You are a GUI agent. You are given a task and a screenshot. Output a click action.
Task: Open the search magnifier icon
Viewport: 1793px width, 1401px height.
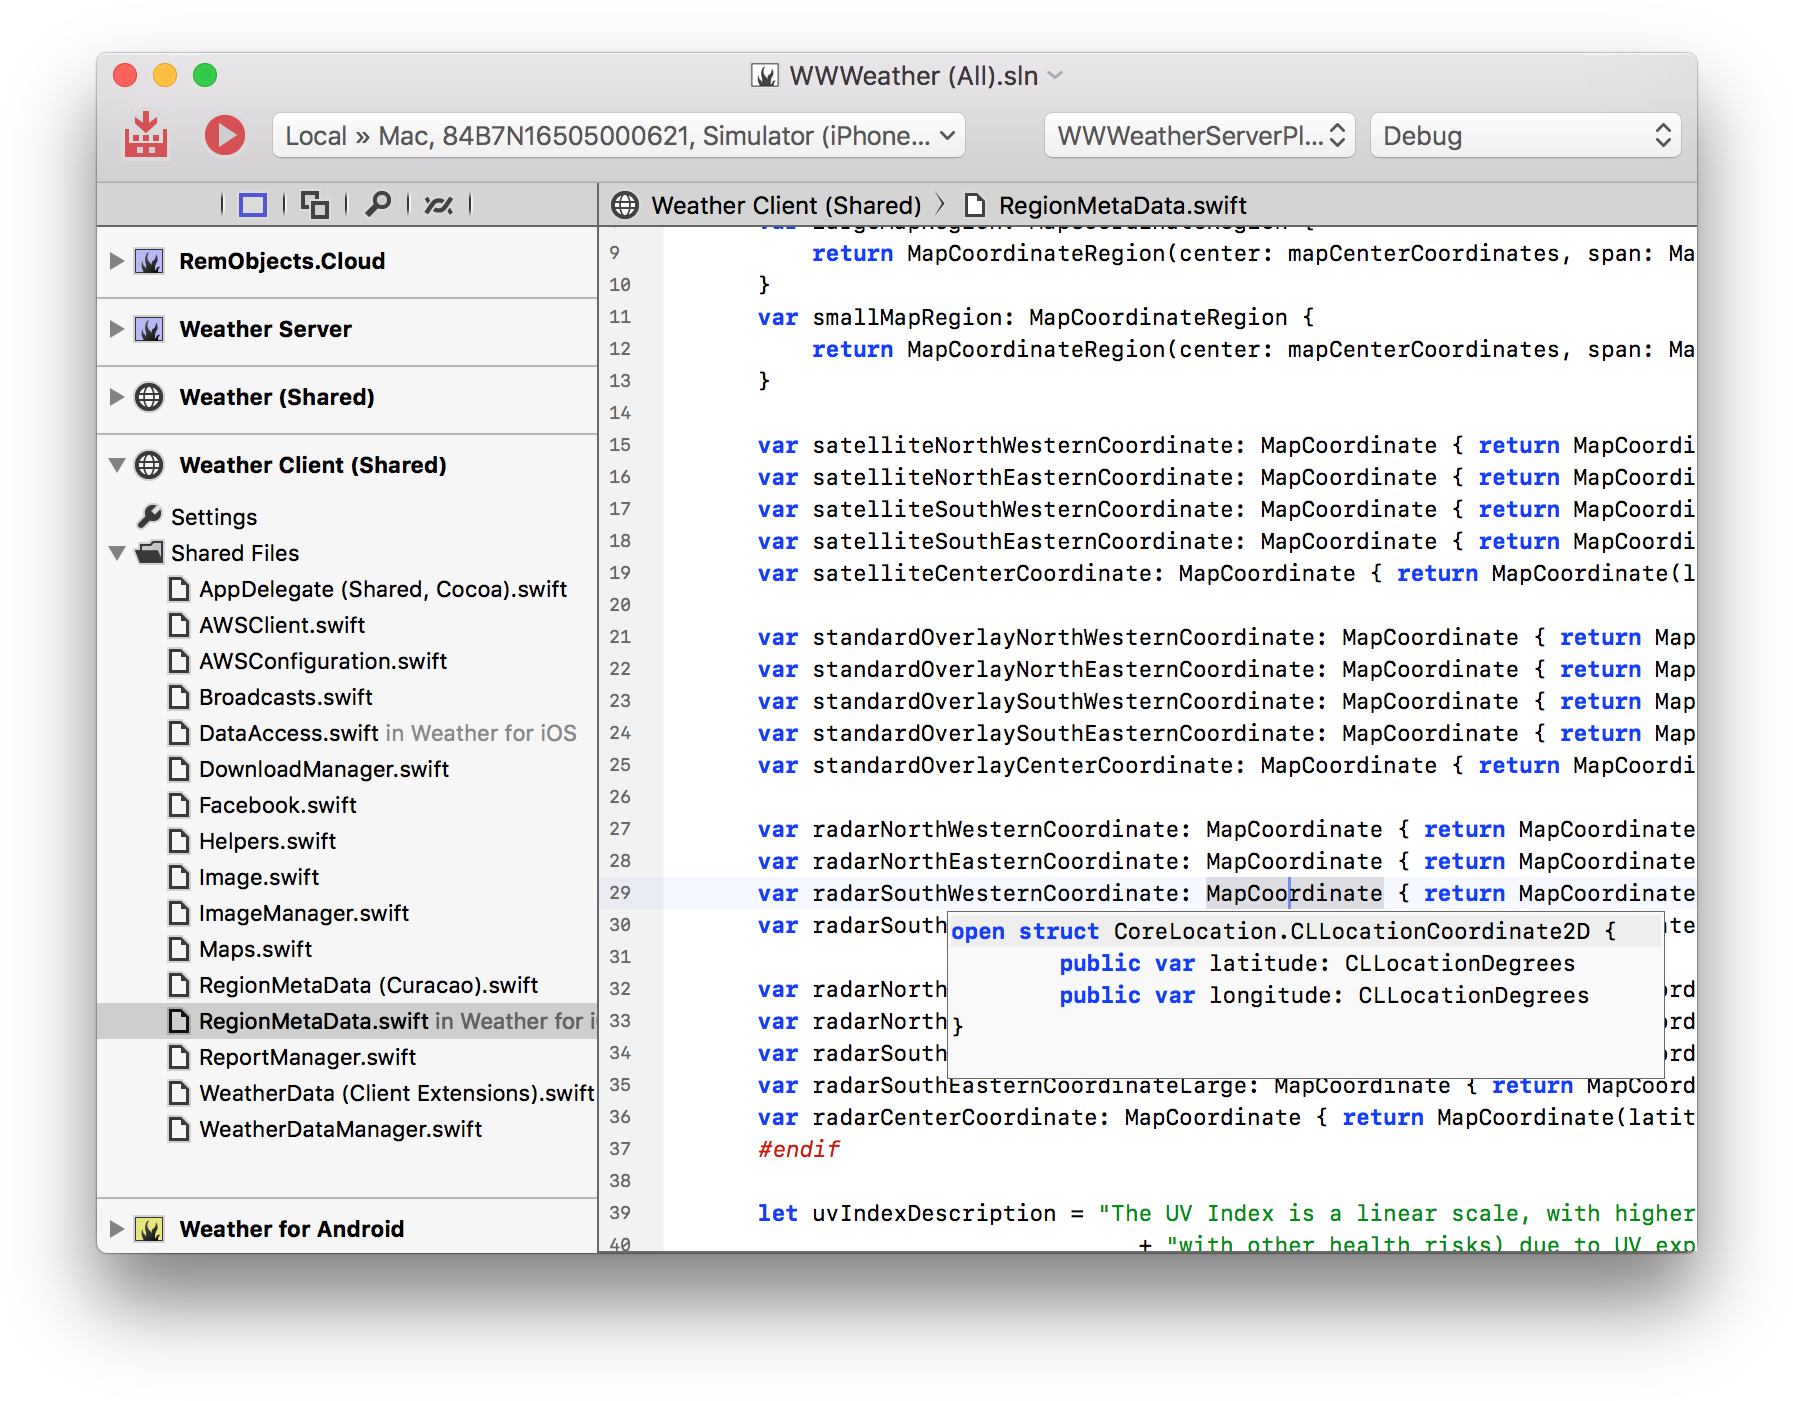point(378,204)
